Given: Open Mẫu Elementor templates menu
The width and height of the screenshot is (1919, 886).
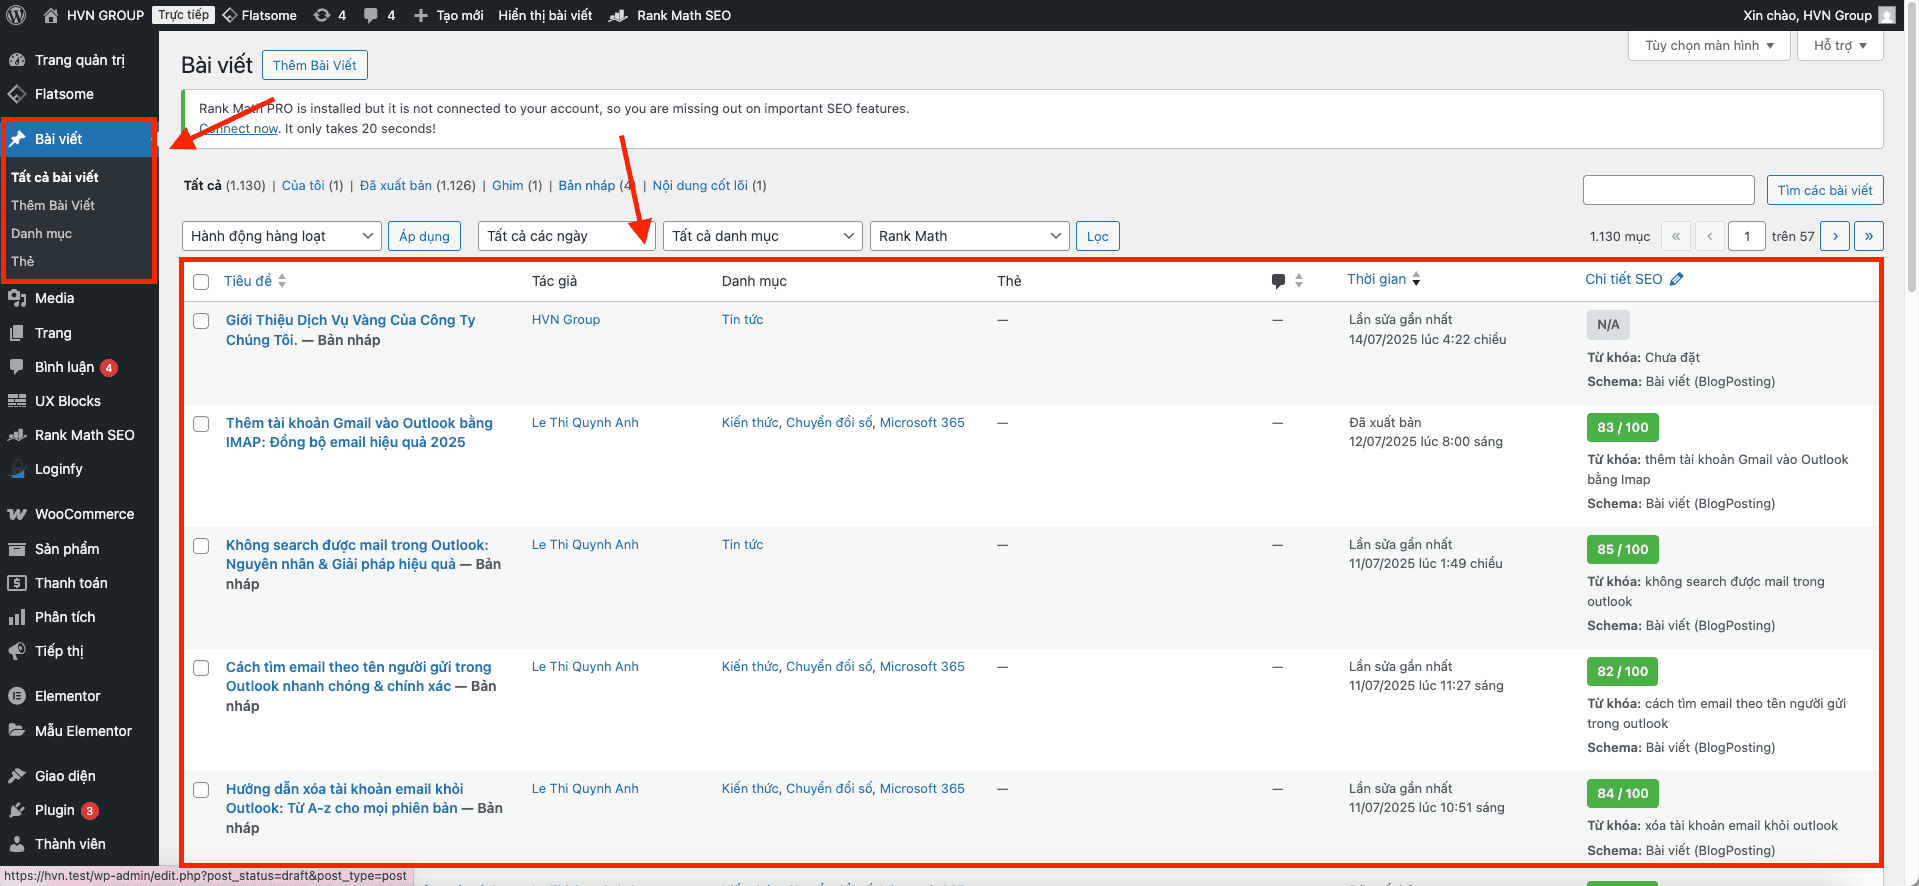Looking at the screenshot, I should point(79,731).
